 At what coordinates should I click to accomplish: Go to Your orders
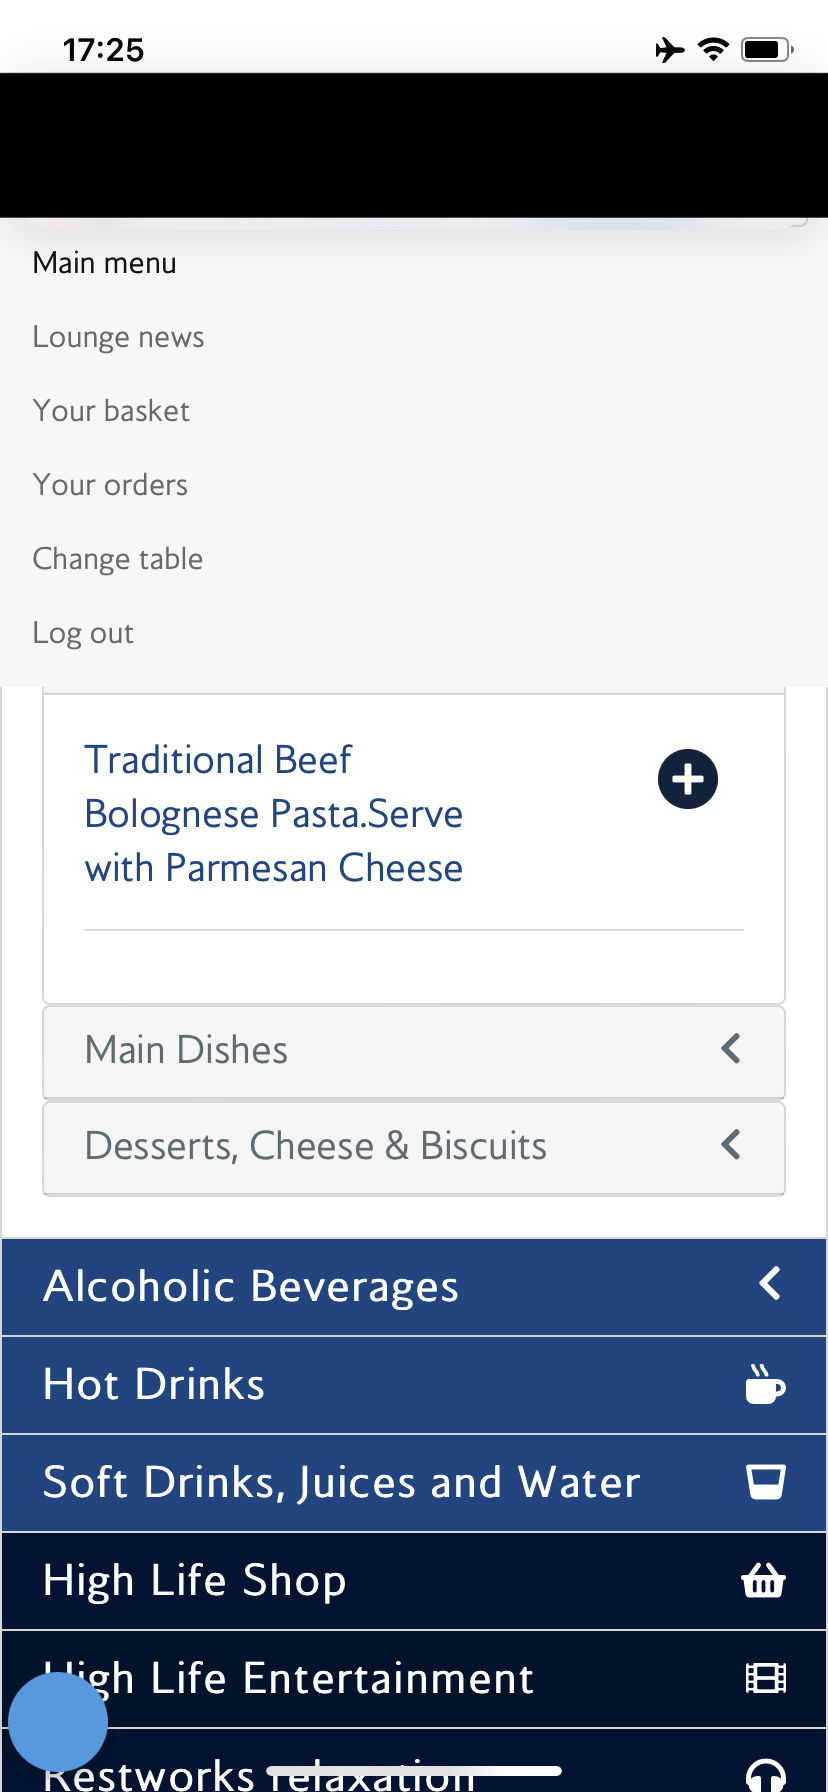point(110,485)
